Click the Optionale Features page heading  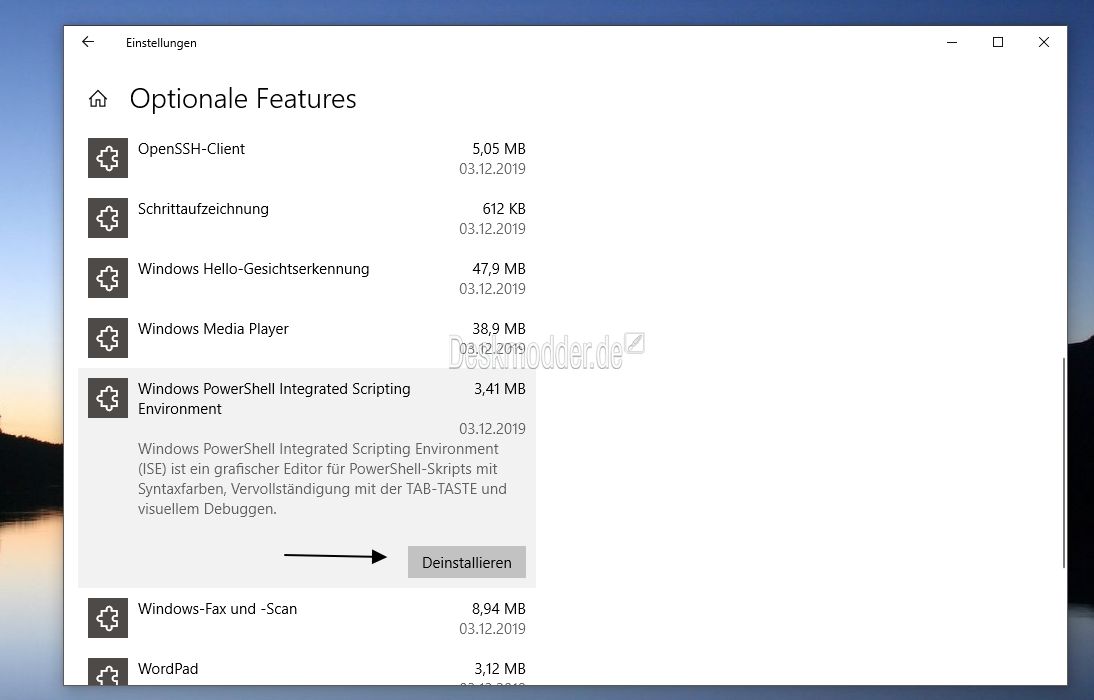coord(243,99)
